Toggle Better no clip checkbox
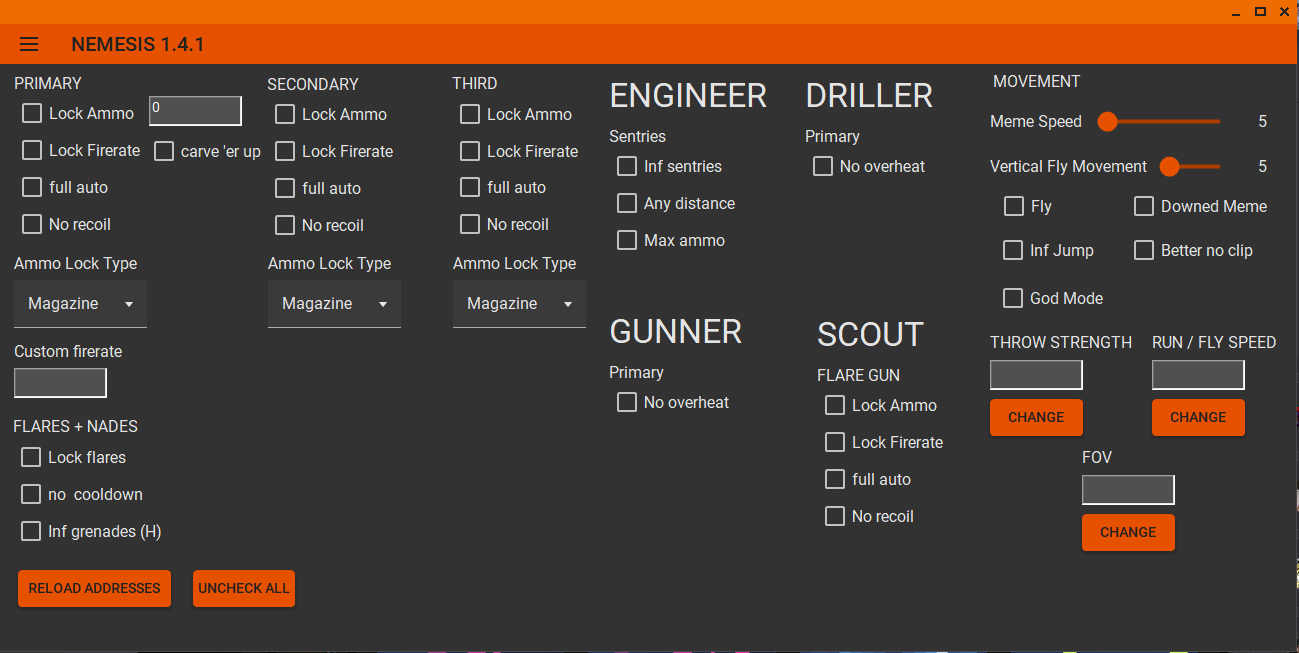This screenshot has width=1299, height=653. [1144, 250]
